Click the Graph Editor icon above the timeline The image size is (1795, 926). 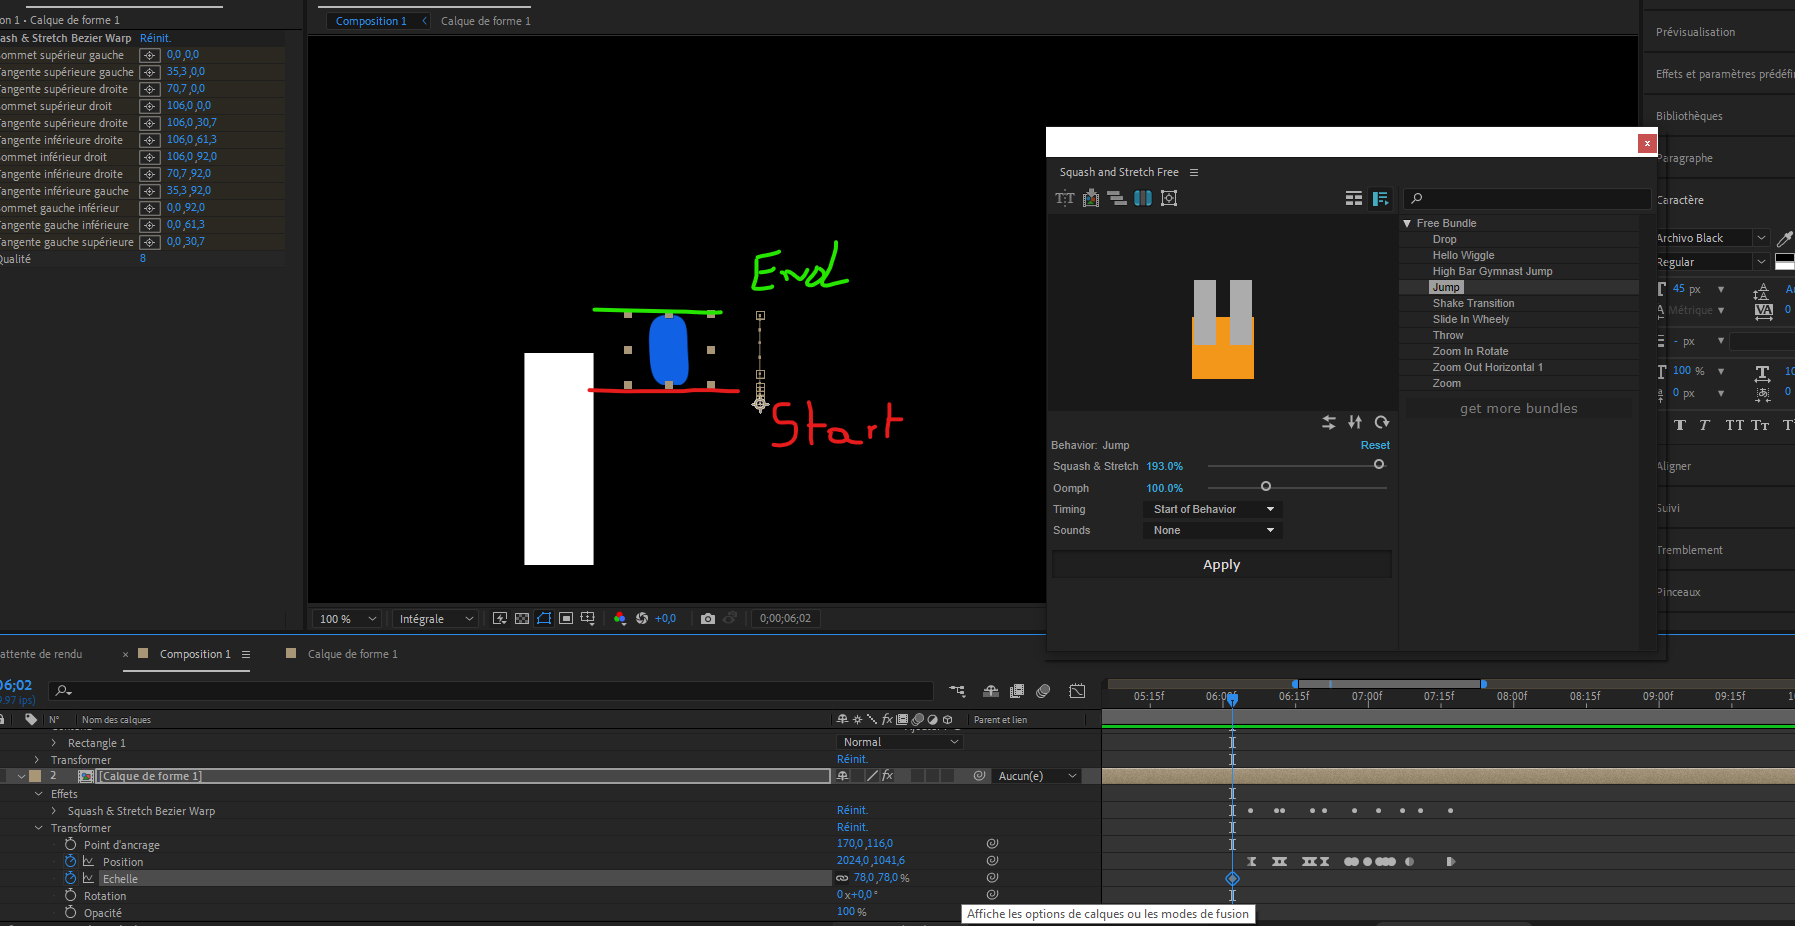[1077, 691]
